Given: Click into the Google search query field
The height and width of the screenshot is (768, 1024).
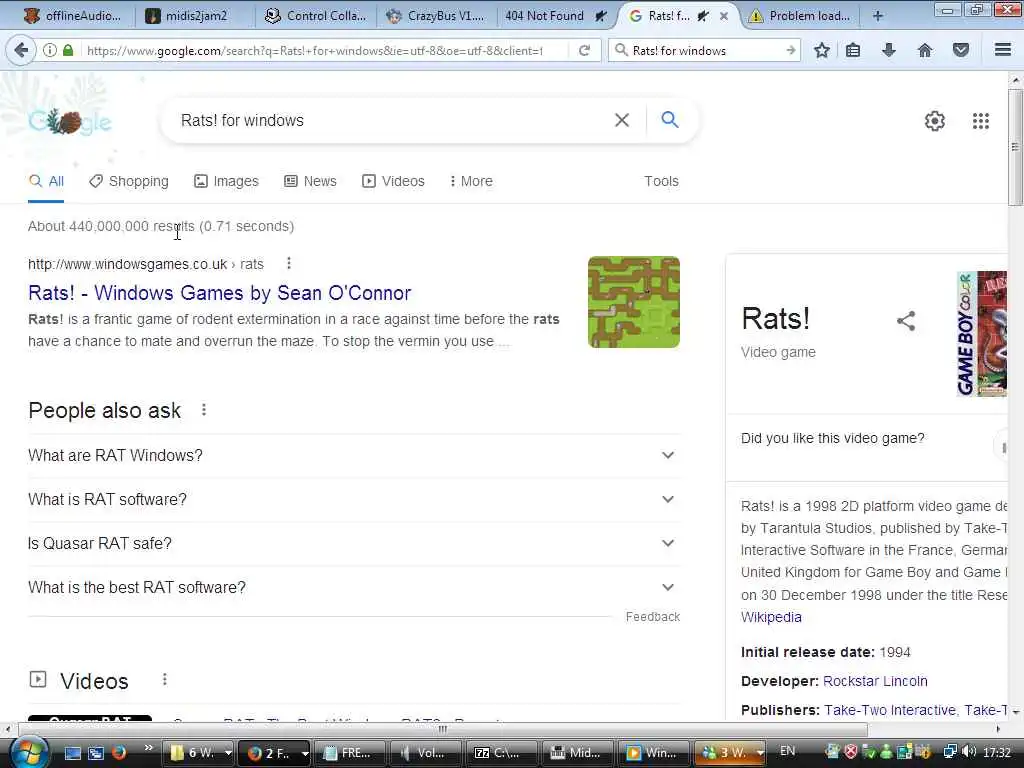Looking at the screenshot, I should pyautogui.click(x=392, y=120).
